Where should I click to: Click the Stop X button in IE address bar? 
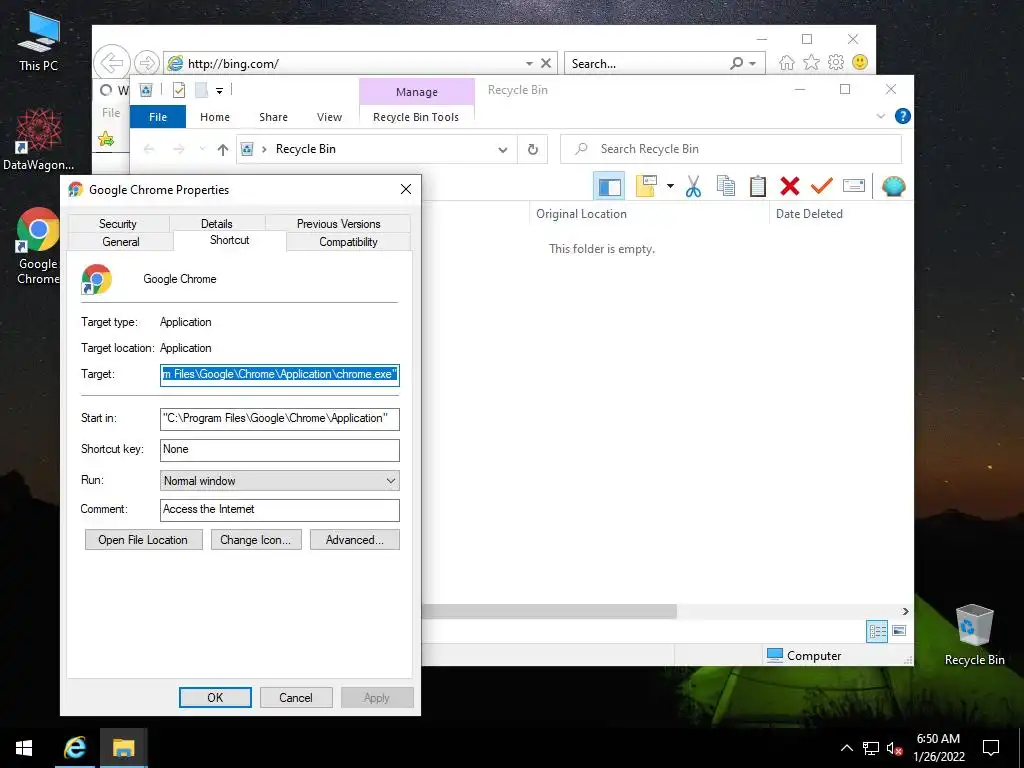(546, 63)
